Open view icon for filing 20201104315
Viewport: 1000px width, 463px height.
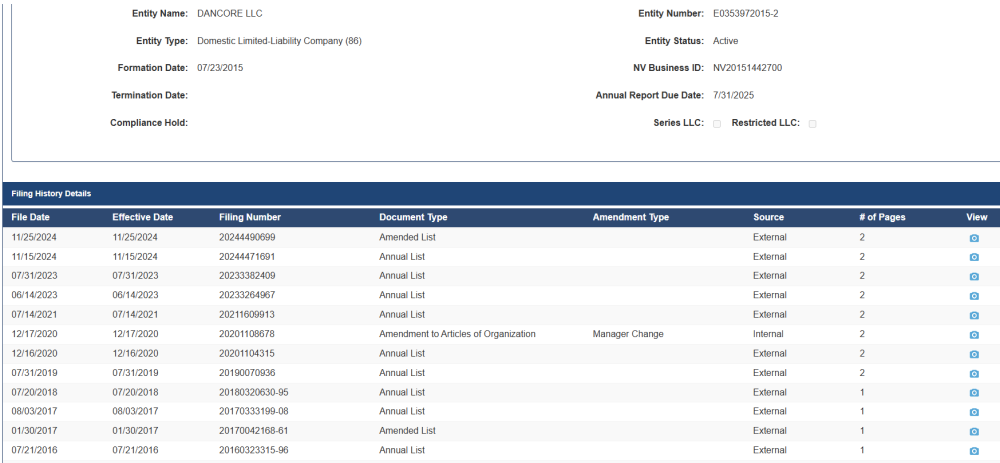point(974,354)
